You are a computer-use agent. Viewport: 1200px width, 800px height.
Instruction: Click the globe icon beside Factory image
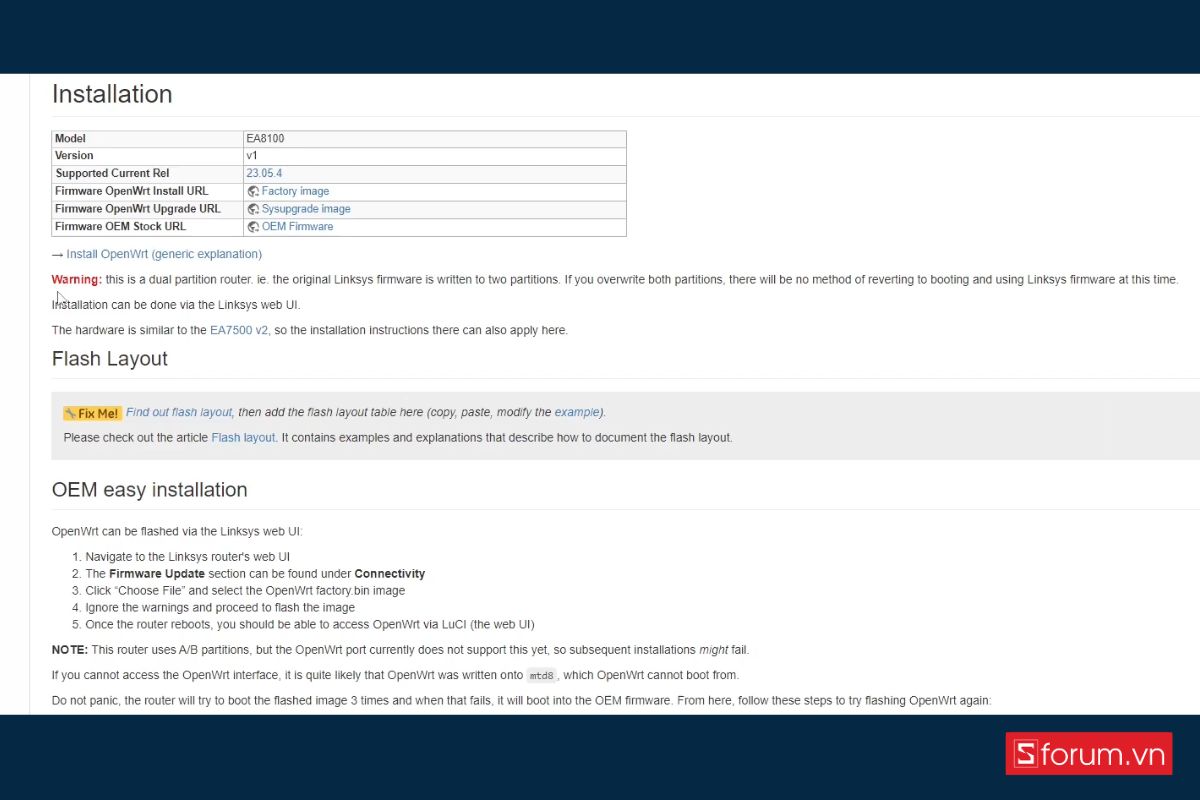pyautogui.click(x=253, y=191)
